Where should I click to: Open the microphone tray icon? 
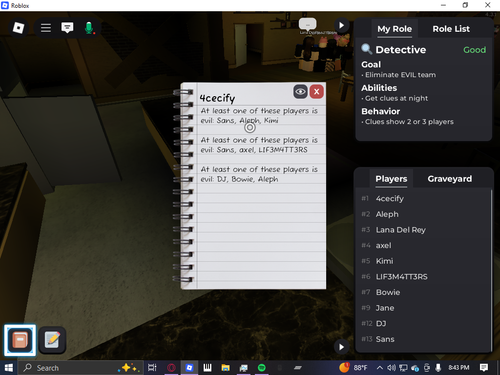(438, 368)
